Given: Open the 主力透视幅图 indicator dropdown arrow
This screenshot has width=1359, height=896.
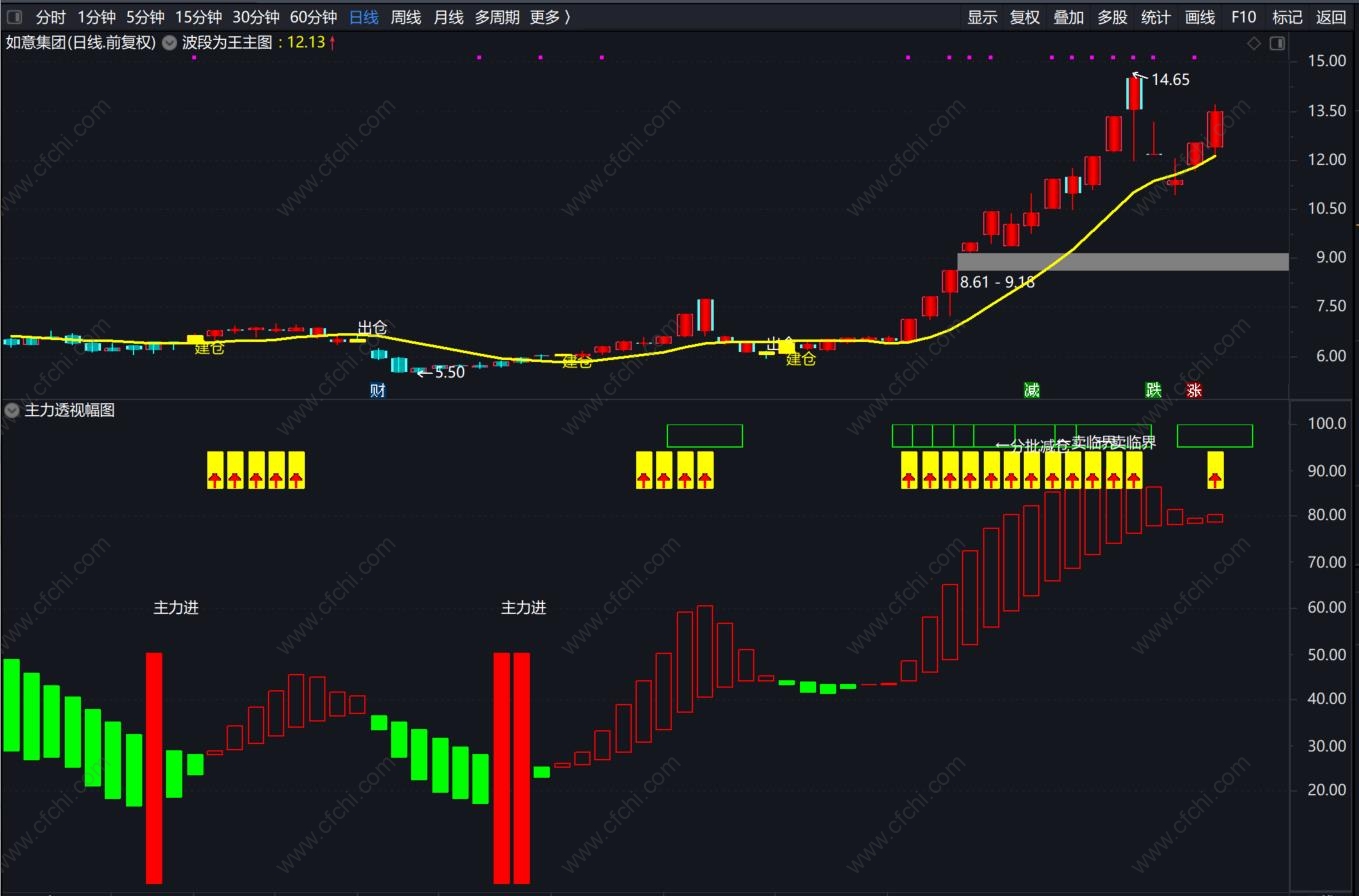Looking at the screenshot, I should point(12,410).
